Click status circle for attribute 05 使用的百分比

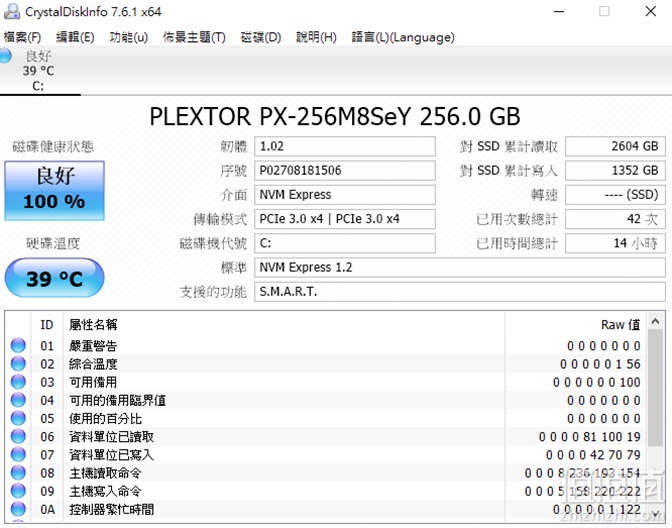coord(18,418)
